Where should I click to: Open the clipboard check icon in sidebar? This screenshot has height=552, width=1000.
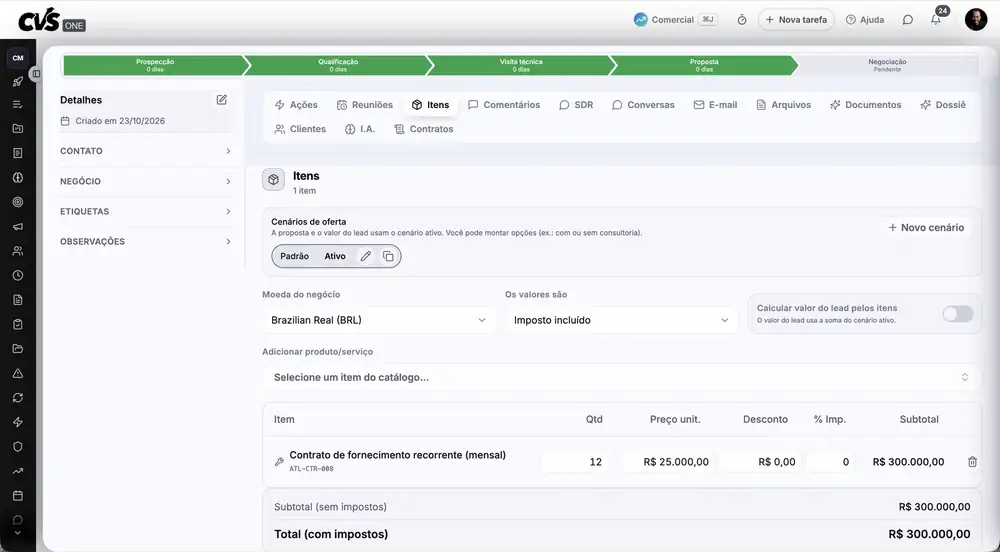point(18,324)
